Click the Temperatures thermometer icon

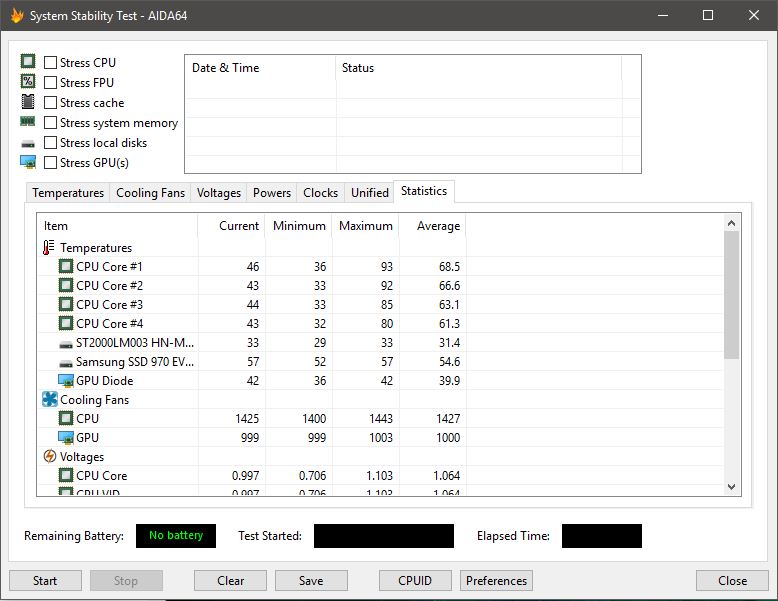click(x=50, y=248)
